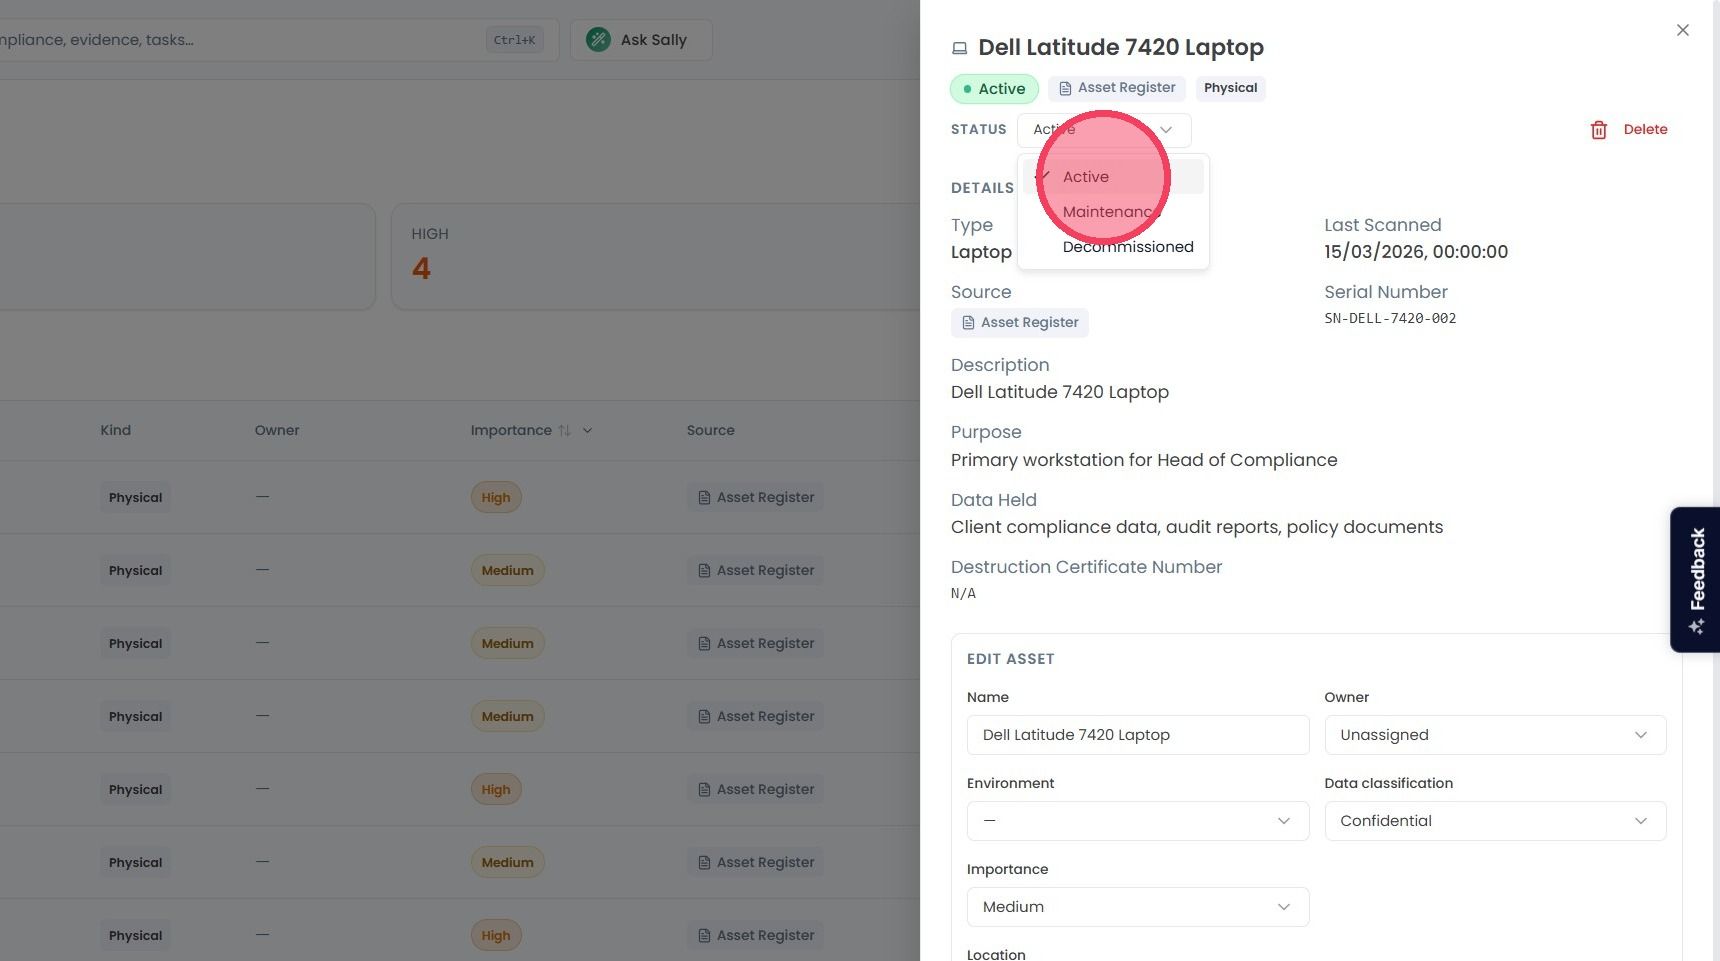Screen dimensions: 1720x961
Task: Click the Owner column header in the table
Action: pos(277,431)
